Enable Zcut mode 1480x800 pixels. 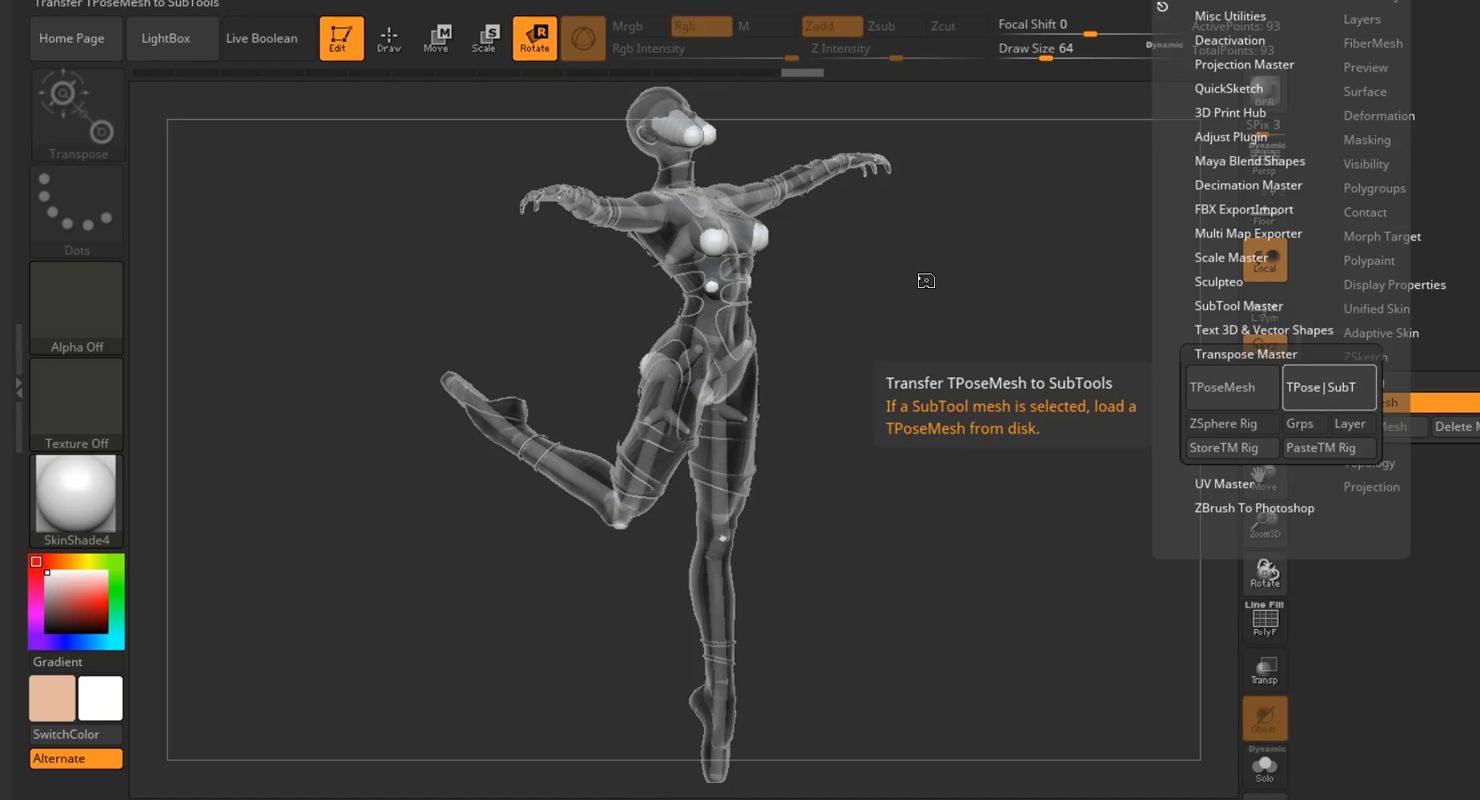(943, 26)
